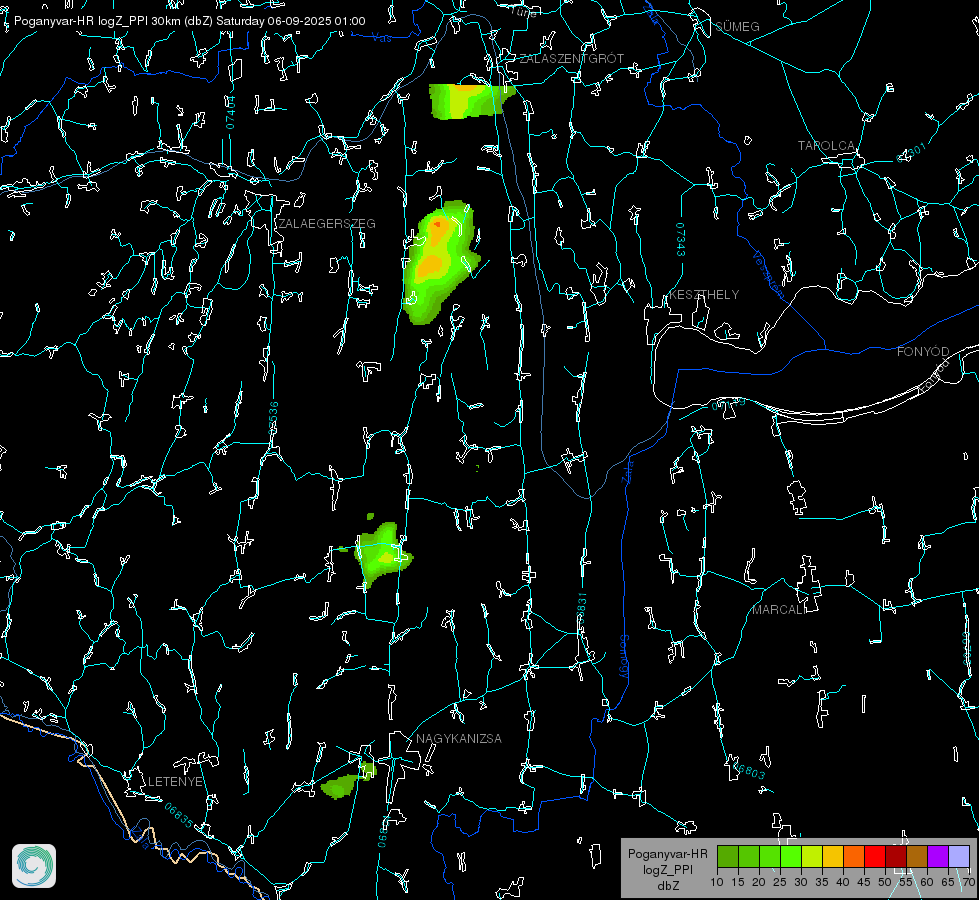Click the ZALASZENTGRÓT town label
The image size is (979, 900).
[571, 58]
